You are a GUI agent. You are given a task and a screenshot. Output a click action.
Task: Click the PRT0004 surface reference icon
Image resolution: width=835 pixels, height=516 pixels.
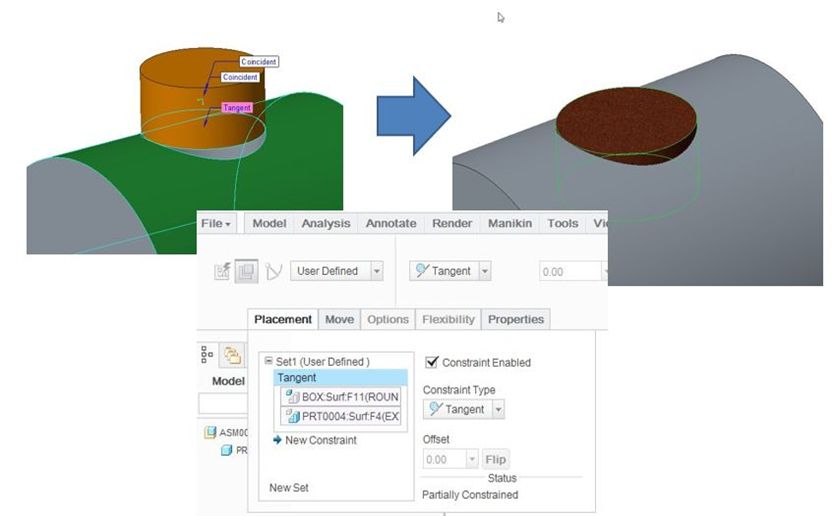tap(292, 416)
